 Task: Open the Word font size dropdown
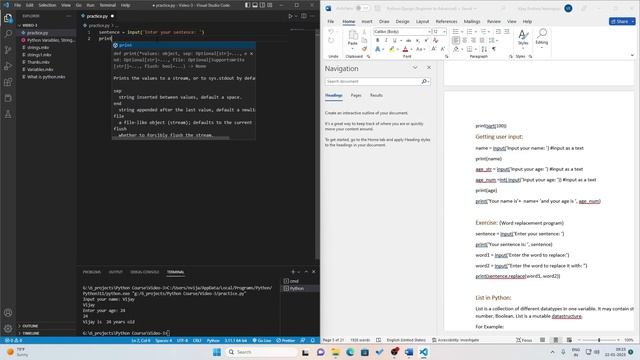[444, 31]
